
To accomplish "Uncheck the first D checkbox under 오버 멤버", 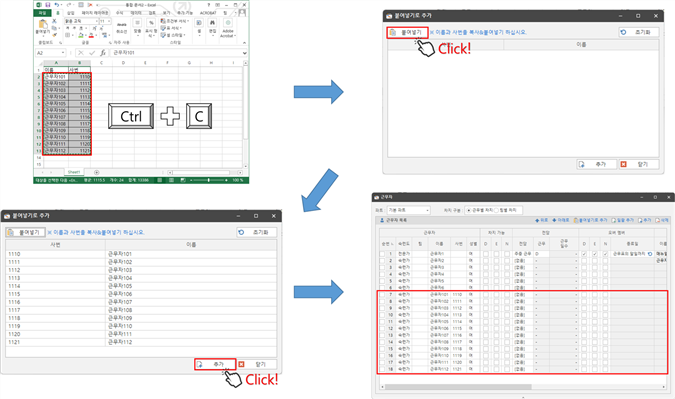I will (584, 254).
